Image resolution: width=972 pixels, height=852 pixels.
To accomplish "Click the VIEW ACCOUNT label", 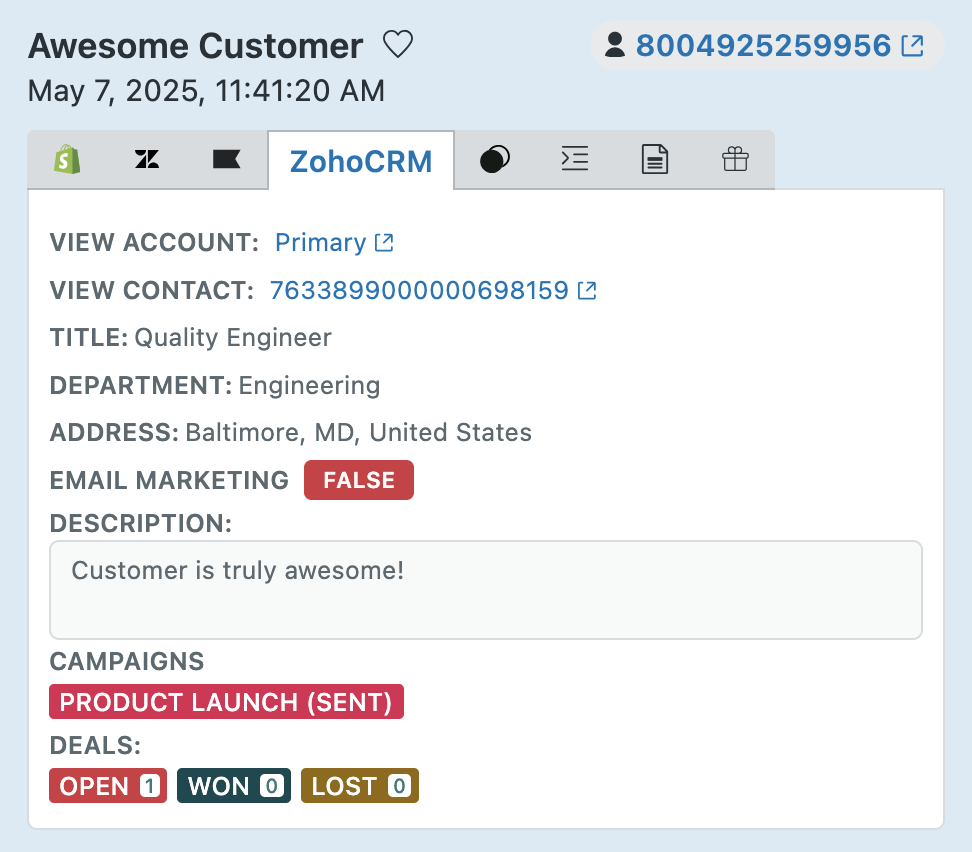I will click(154, 242).
